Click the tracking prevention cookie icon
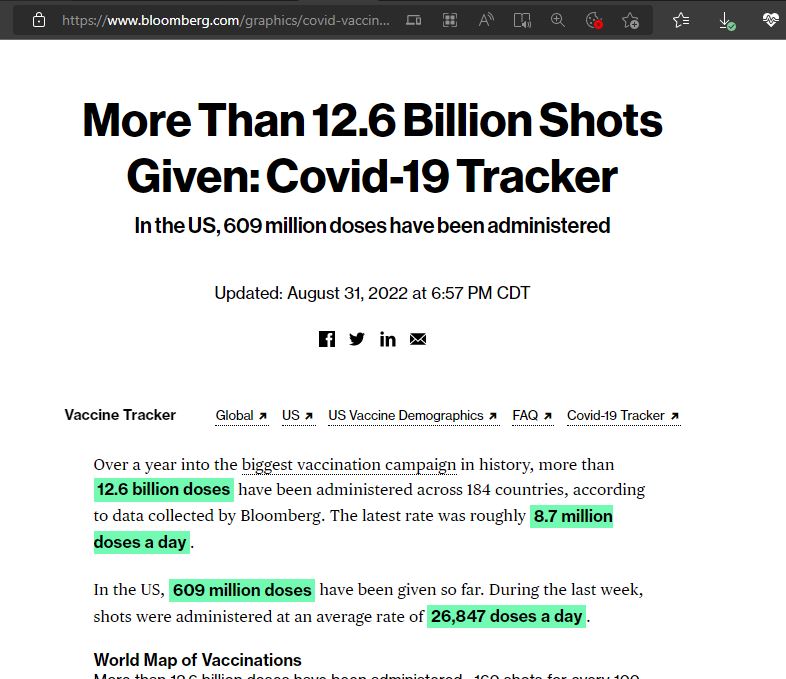786x679 pixels. (x=594, y=20)
